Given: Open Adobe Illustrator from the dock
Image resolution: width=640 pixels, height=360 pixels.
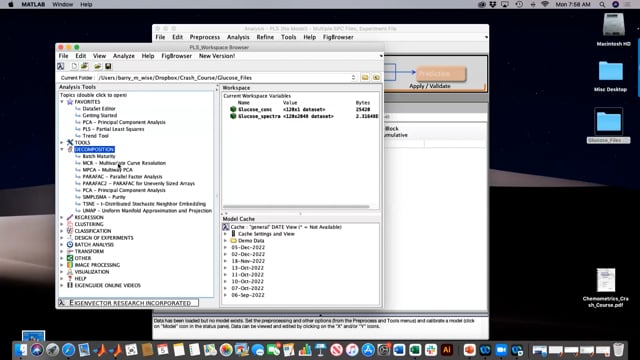Looking at the screenshot, I should [447, 350].
